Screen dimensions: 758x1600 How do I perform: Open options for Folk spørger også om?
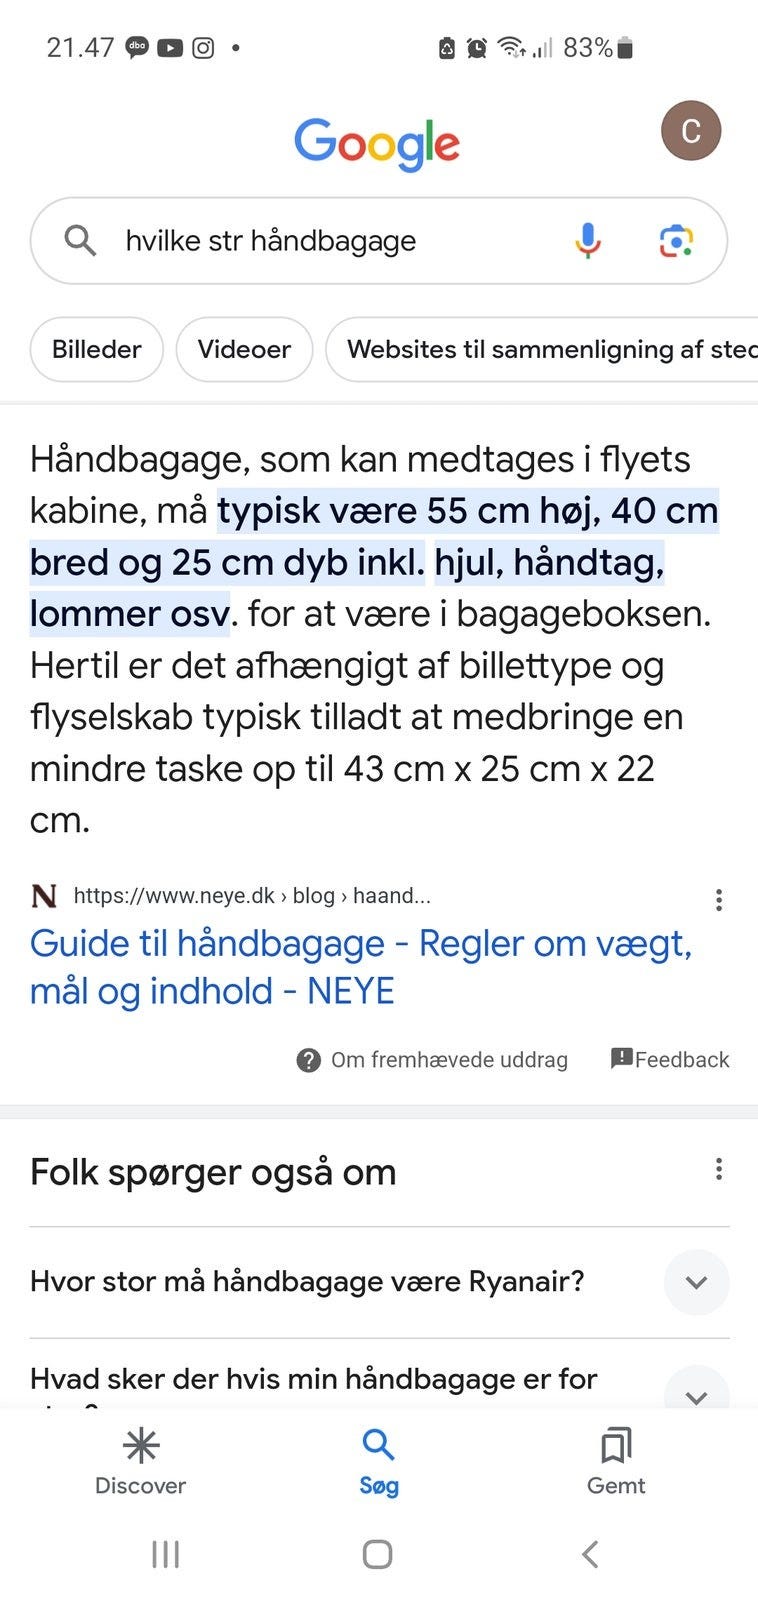pyautogui.click(x=718, y=1169)
